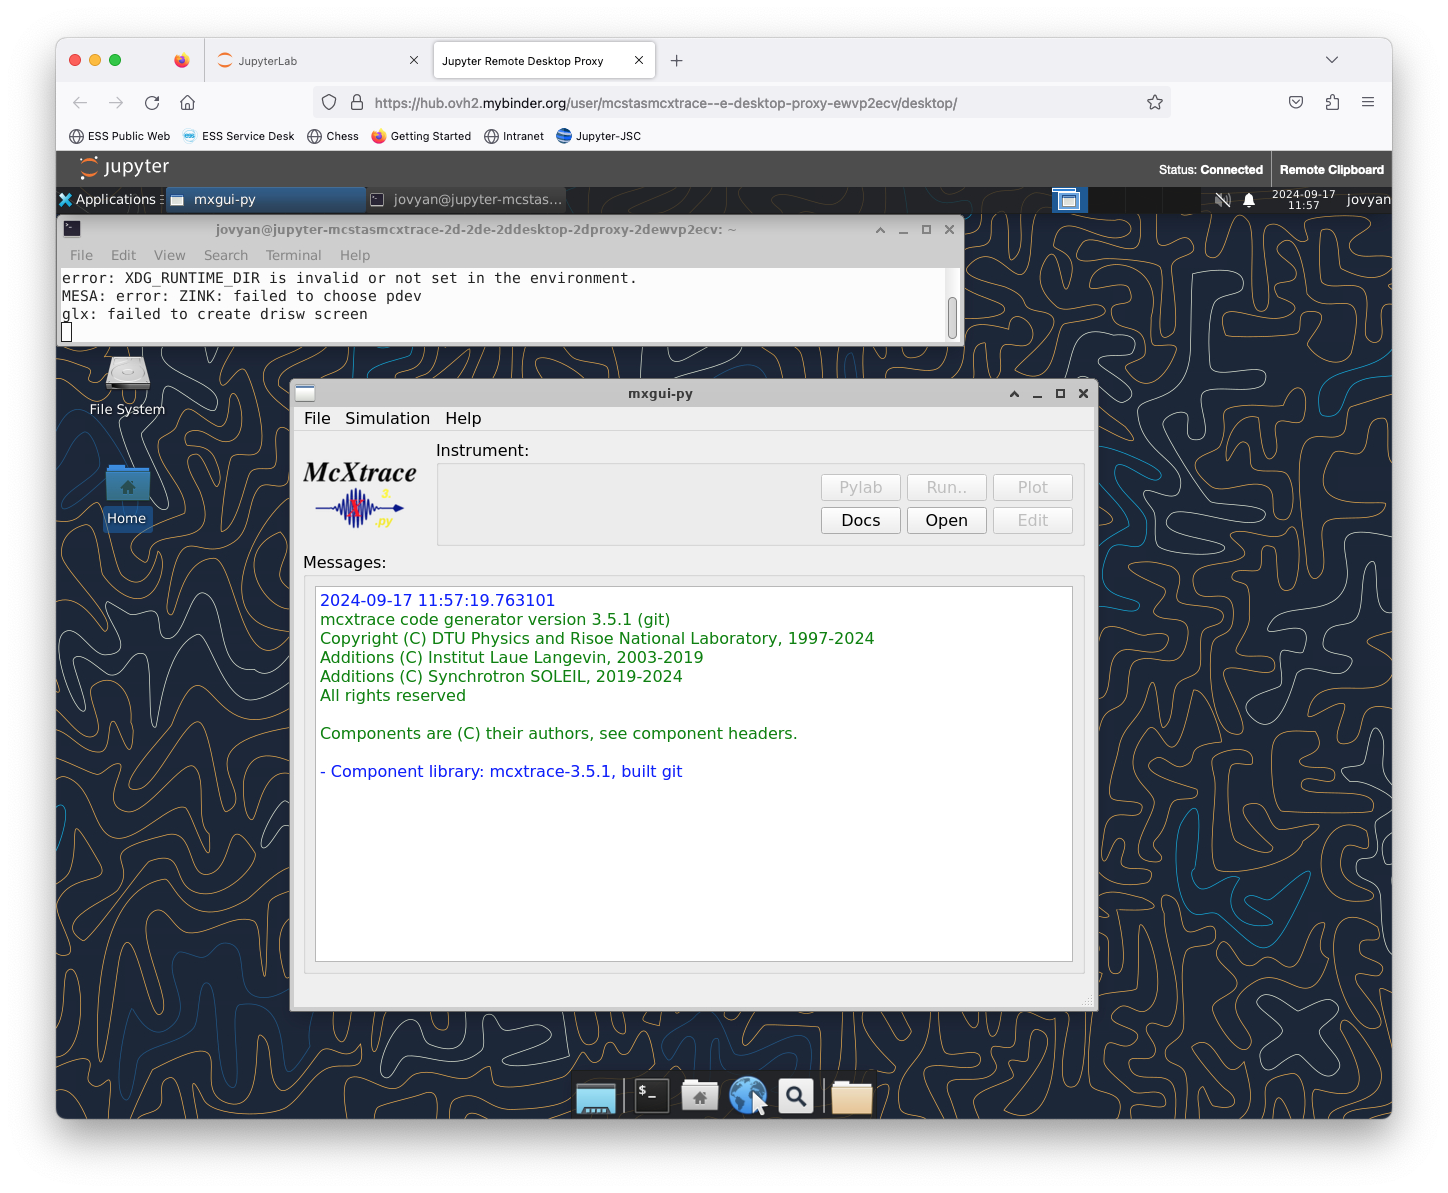Open the home folder dock icon
The image size is (1448, 1193).
pos(700,1096)
